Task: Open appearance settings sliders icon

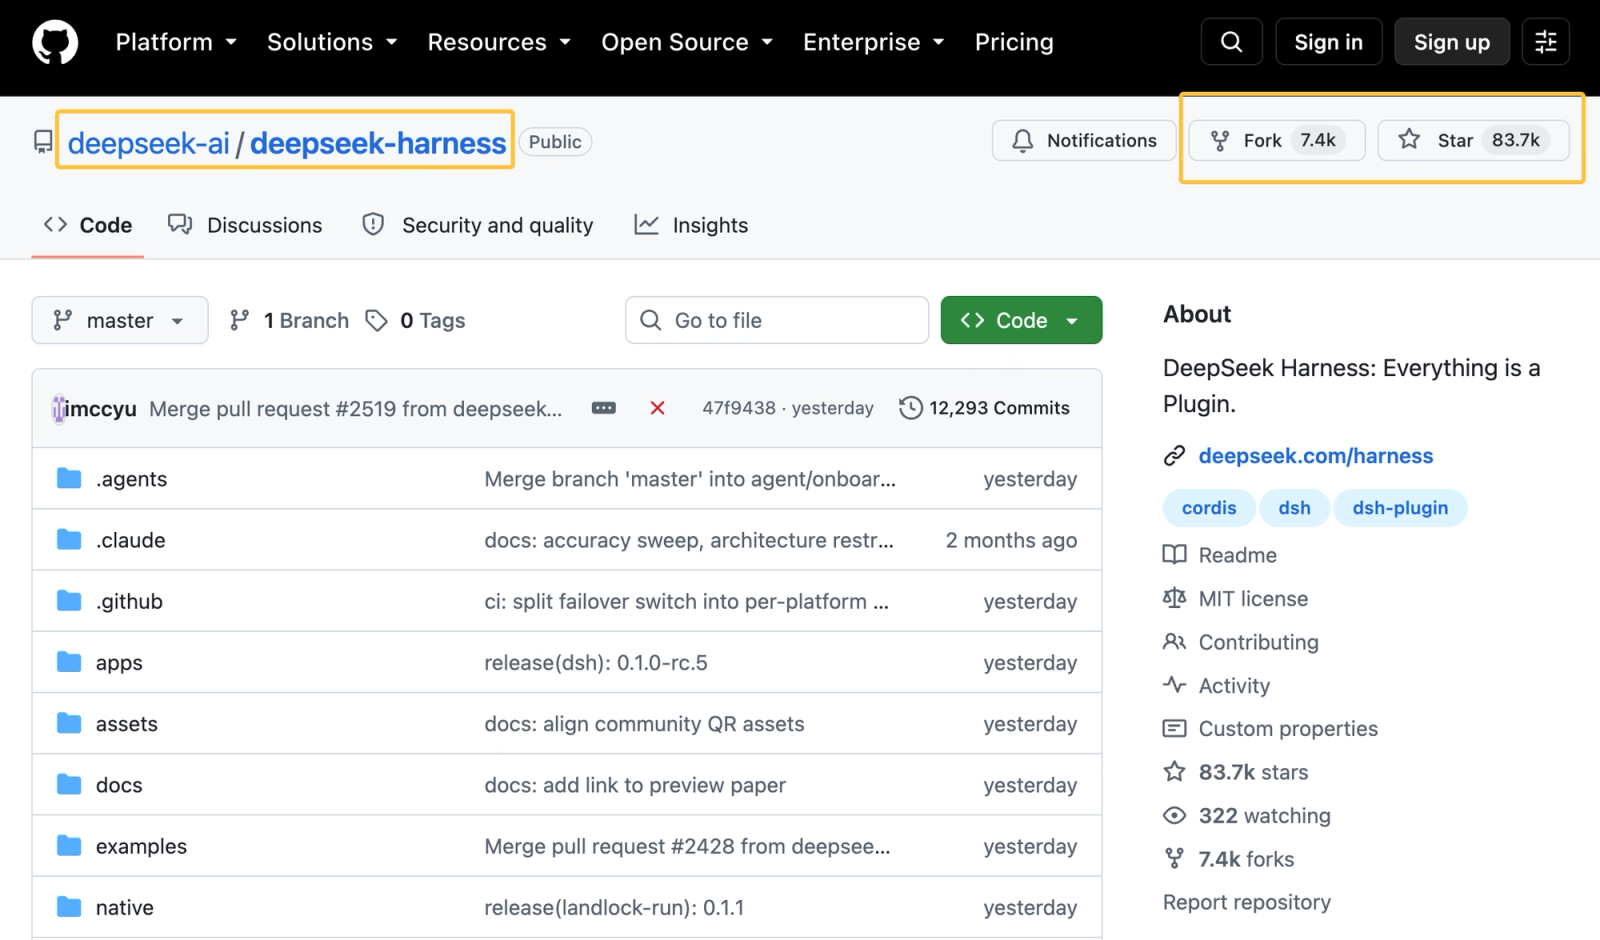Action: [1545, 42]
